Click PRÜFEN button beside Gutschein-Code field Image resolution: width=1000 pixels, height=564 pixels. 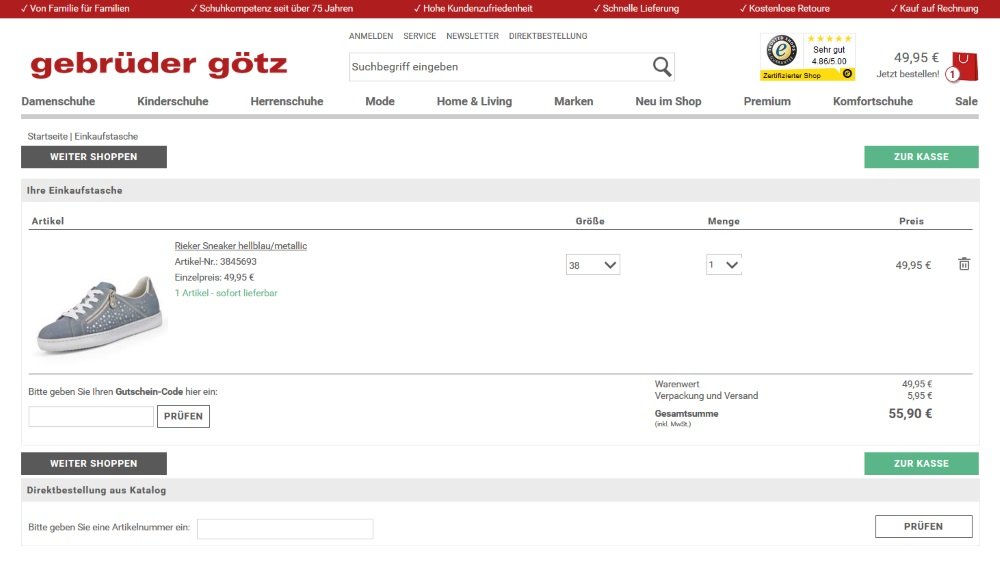[183, 416]
